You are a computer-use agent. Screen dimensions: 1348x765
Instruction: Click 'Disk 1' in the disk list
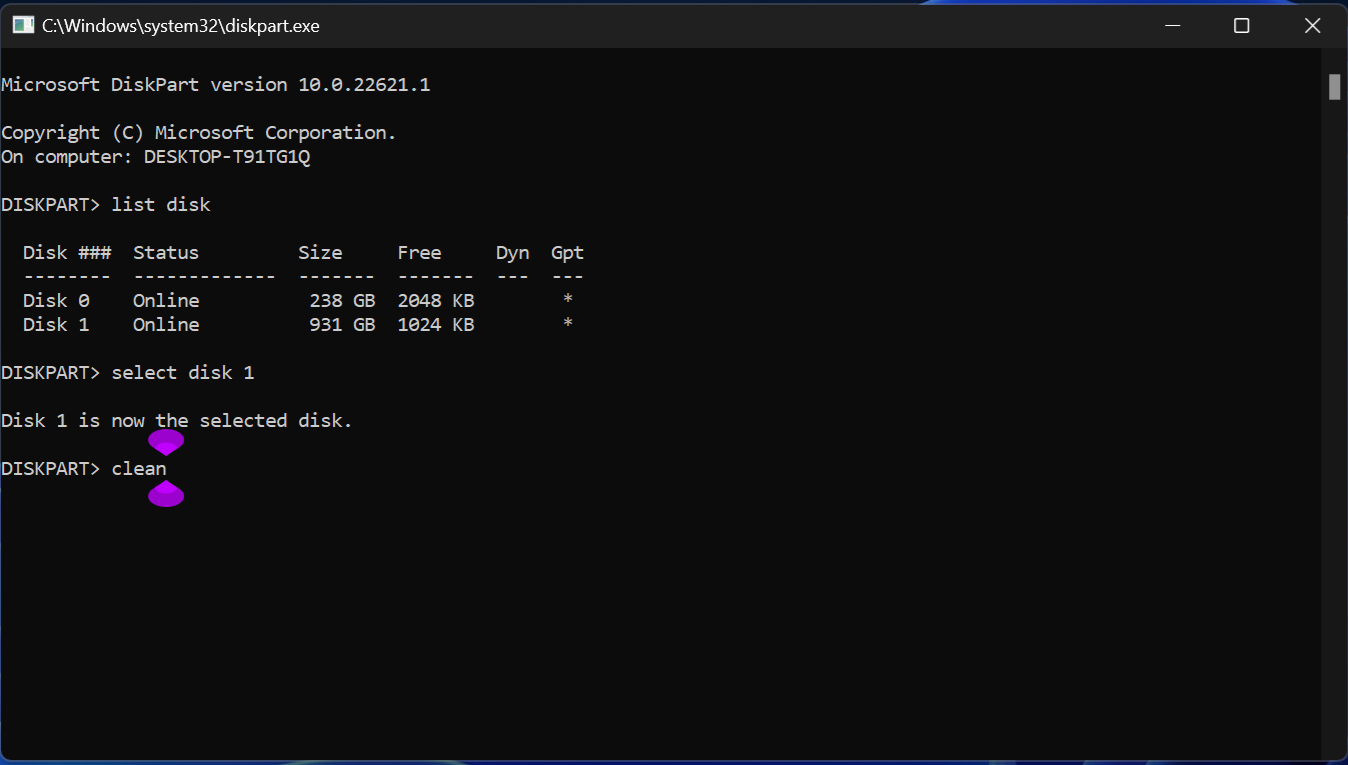[x=56, y=325]
